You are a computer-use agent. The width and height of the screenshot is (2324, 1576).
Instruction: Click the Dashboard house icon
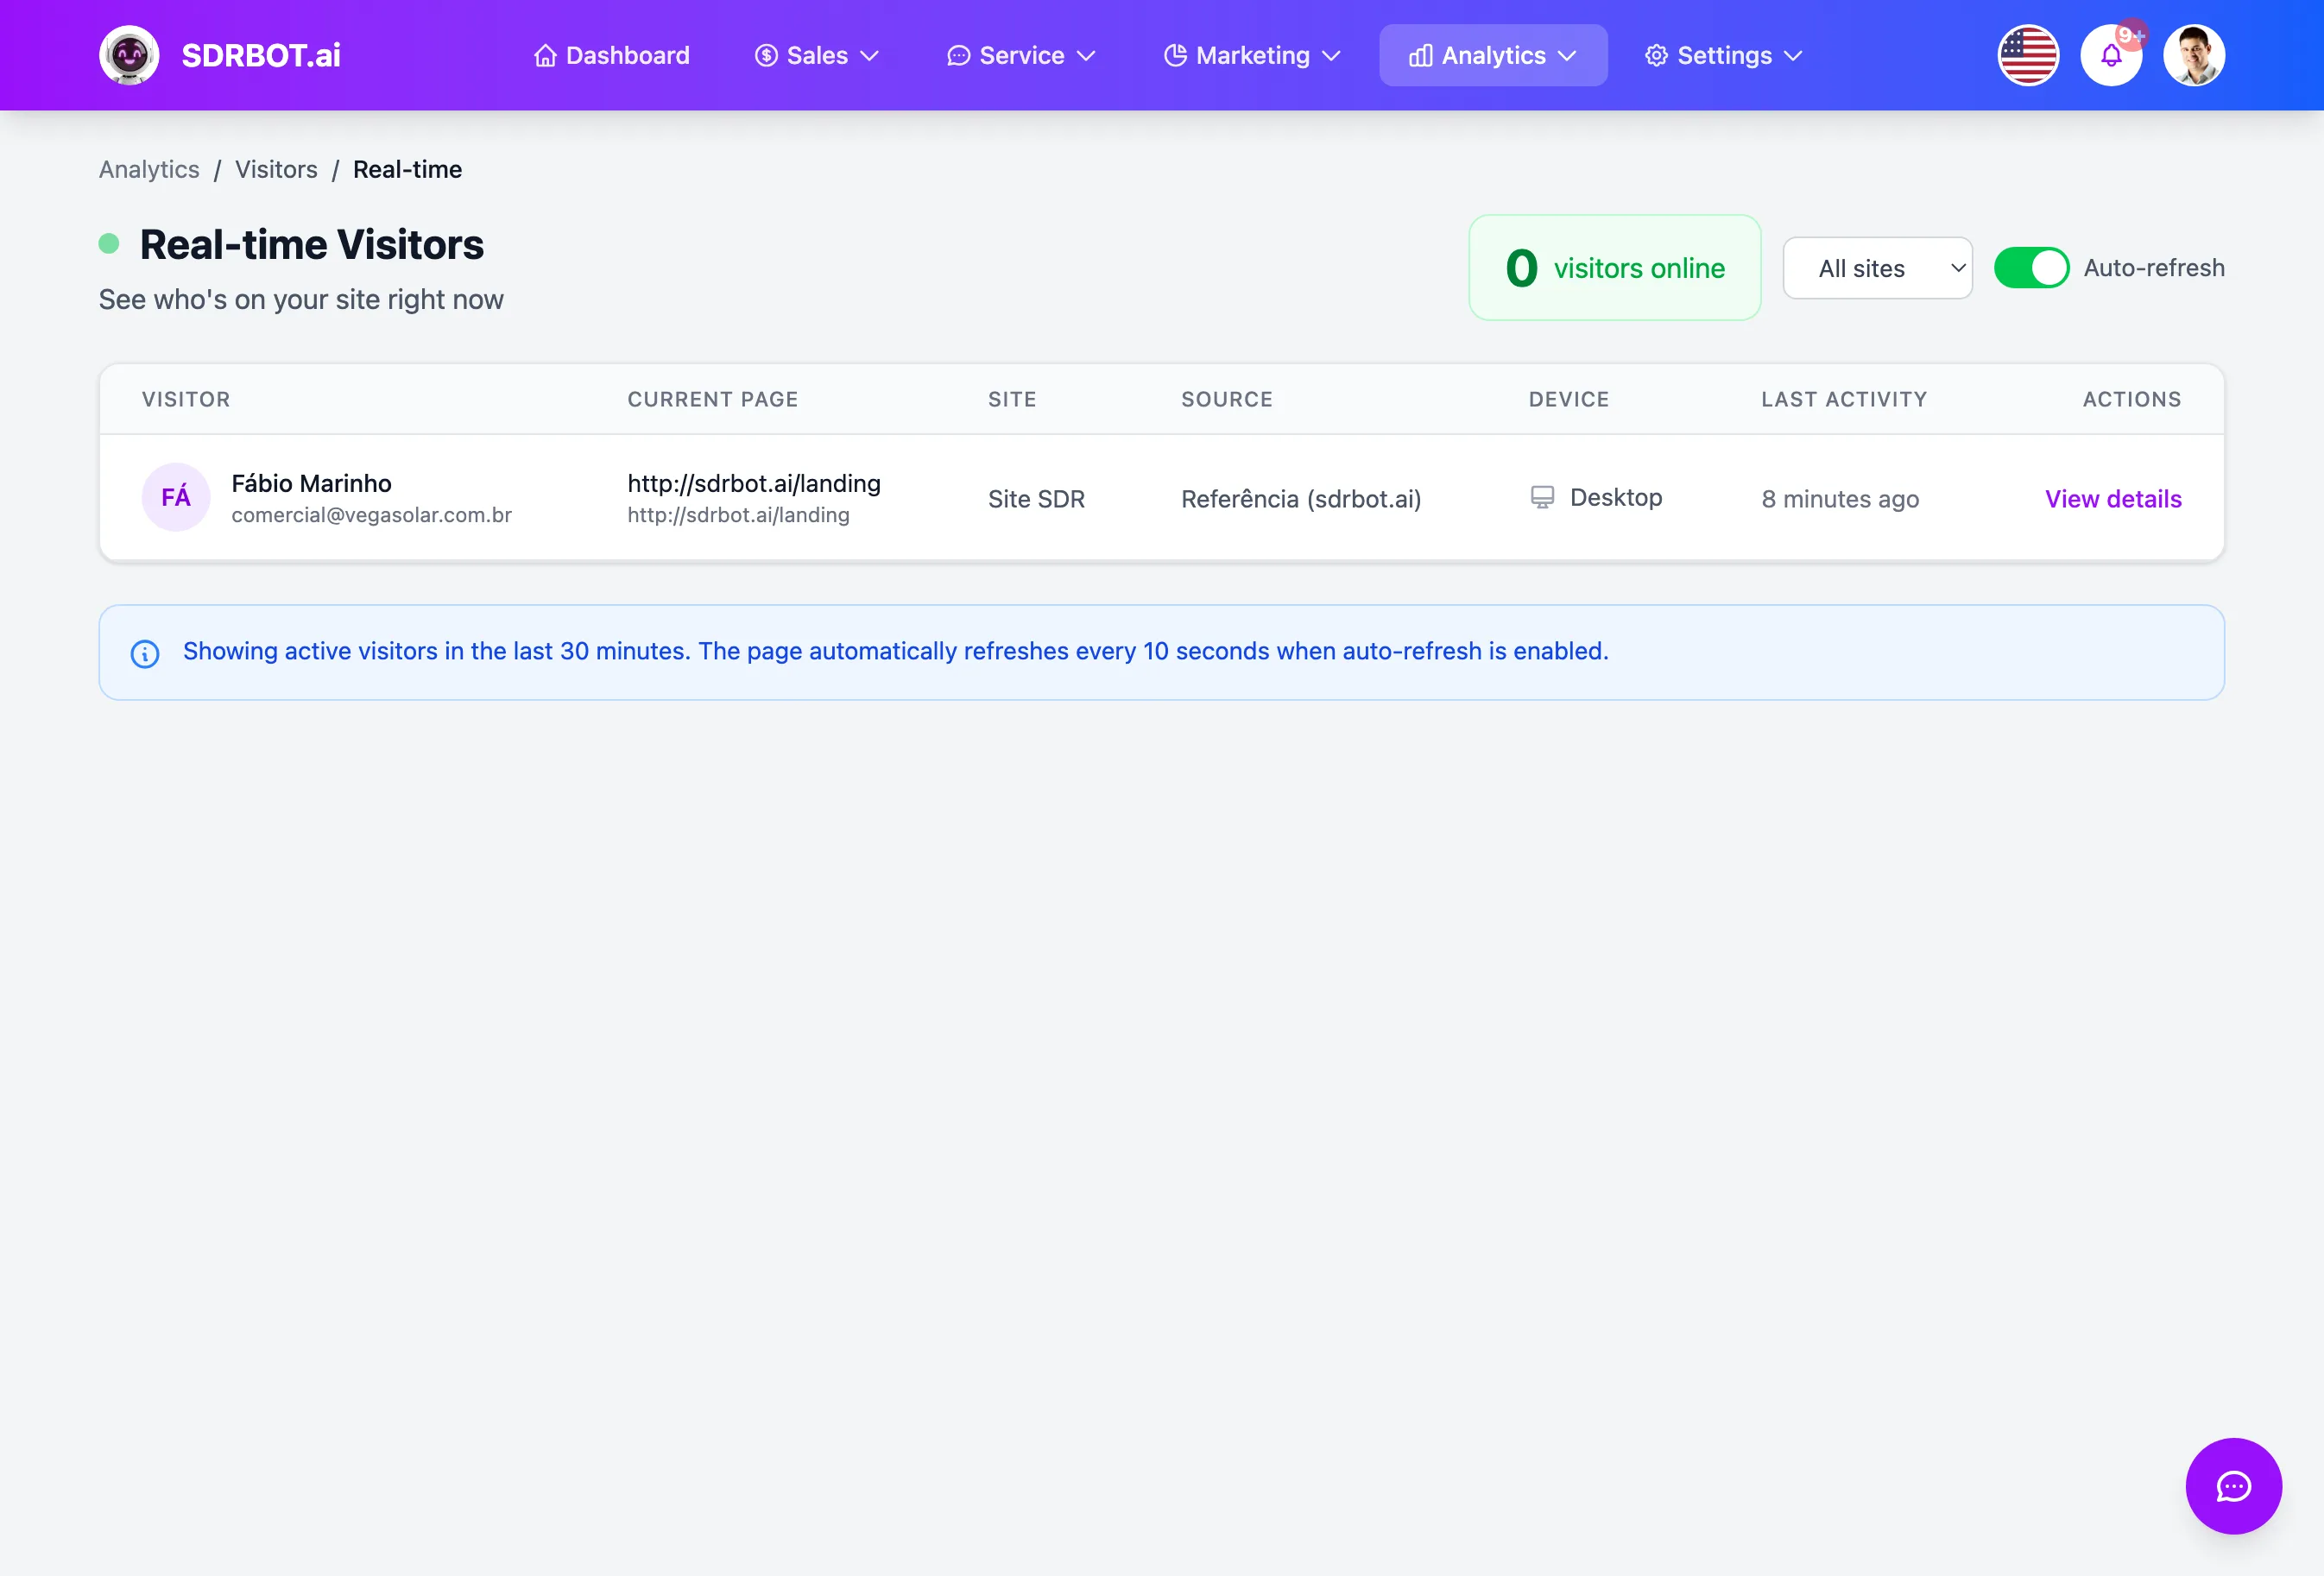(545, 56)
